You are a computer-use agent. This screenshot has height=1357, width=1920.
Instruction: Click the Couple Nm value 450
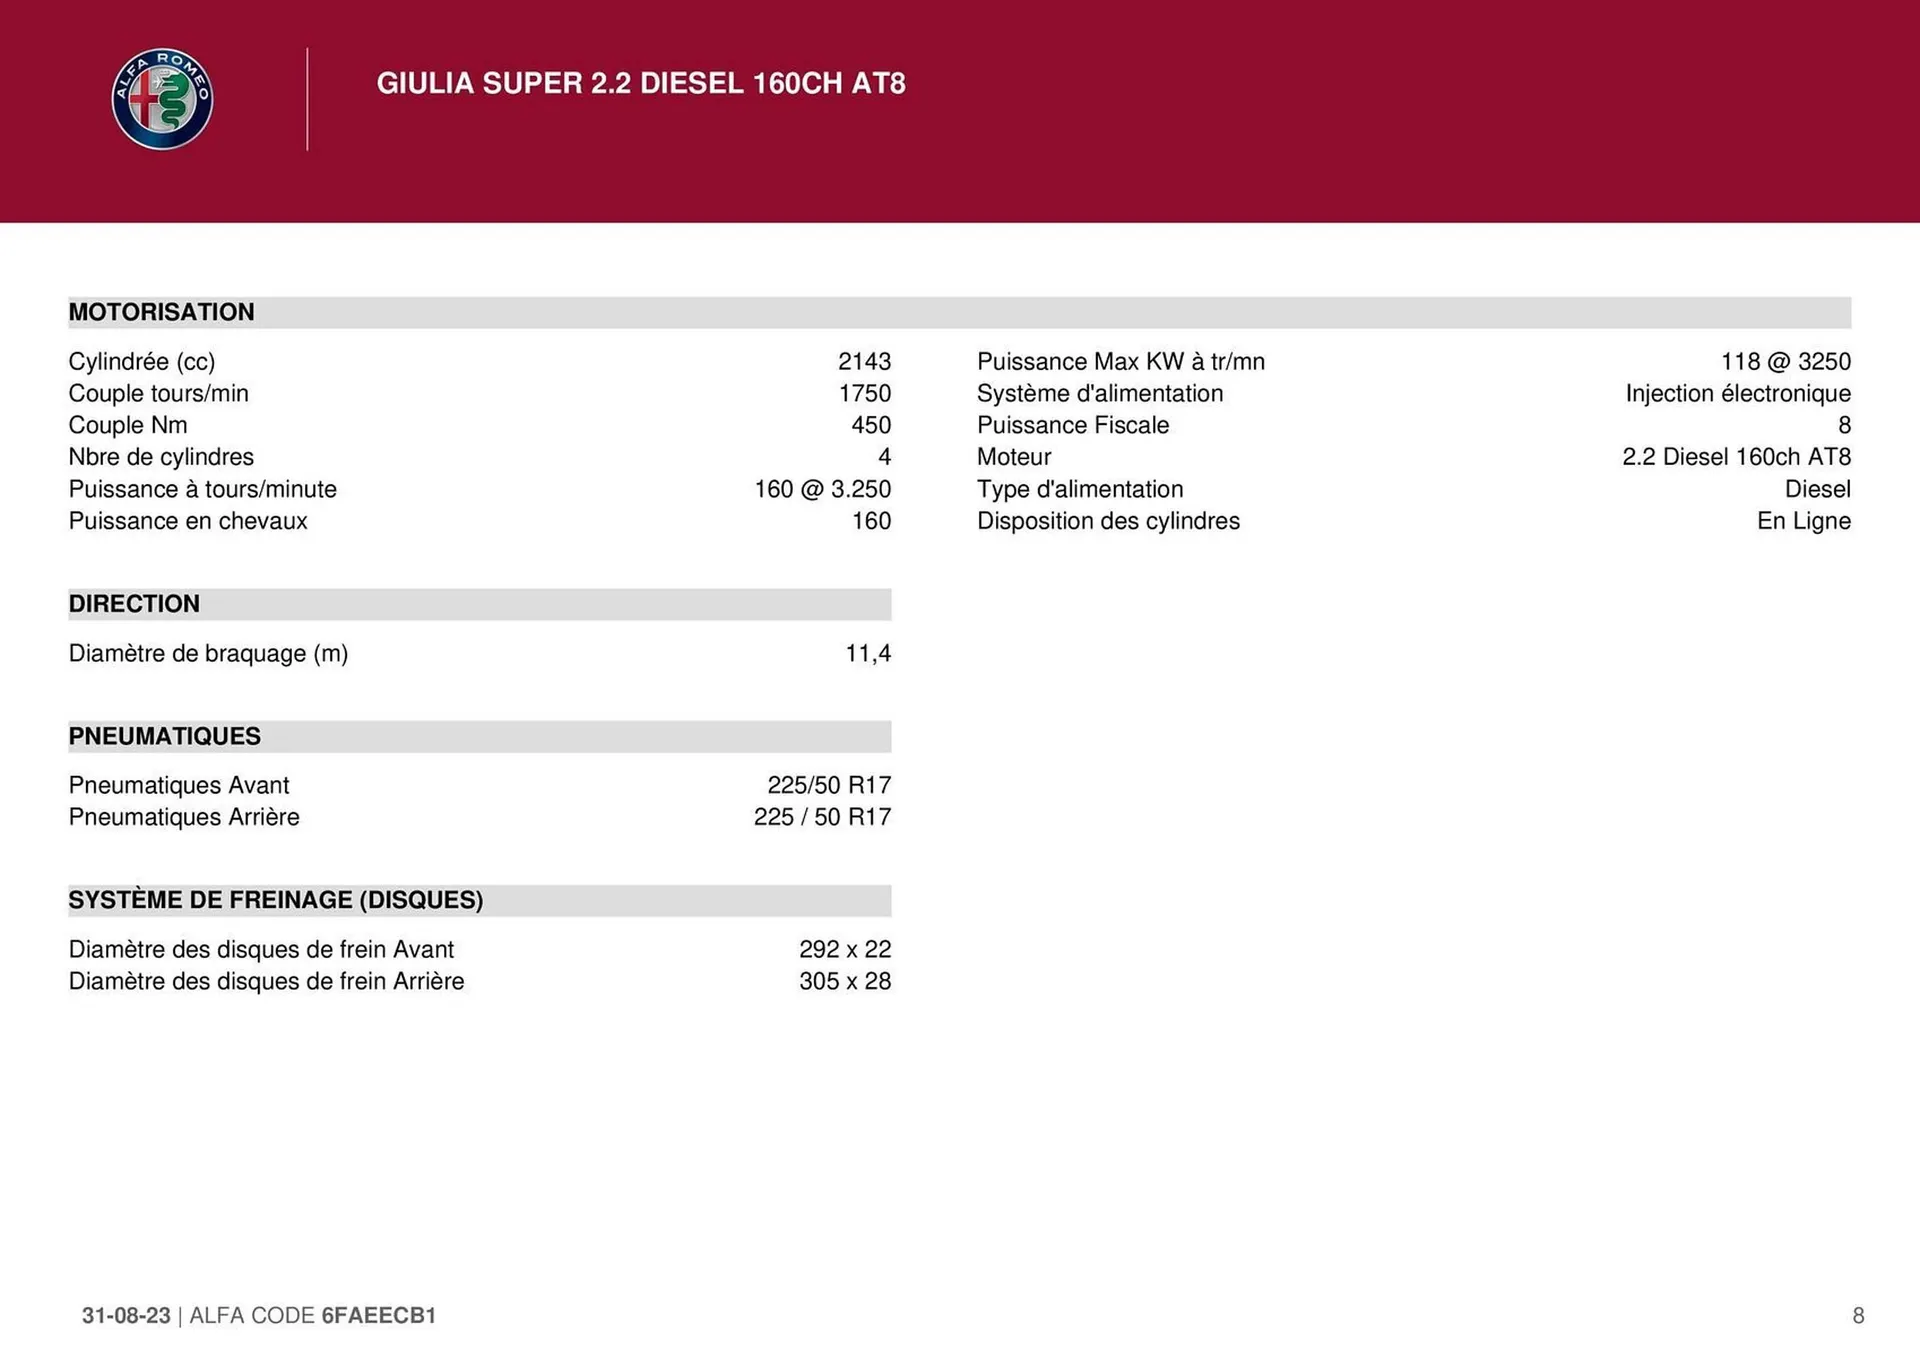click(871, 425)
